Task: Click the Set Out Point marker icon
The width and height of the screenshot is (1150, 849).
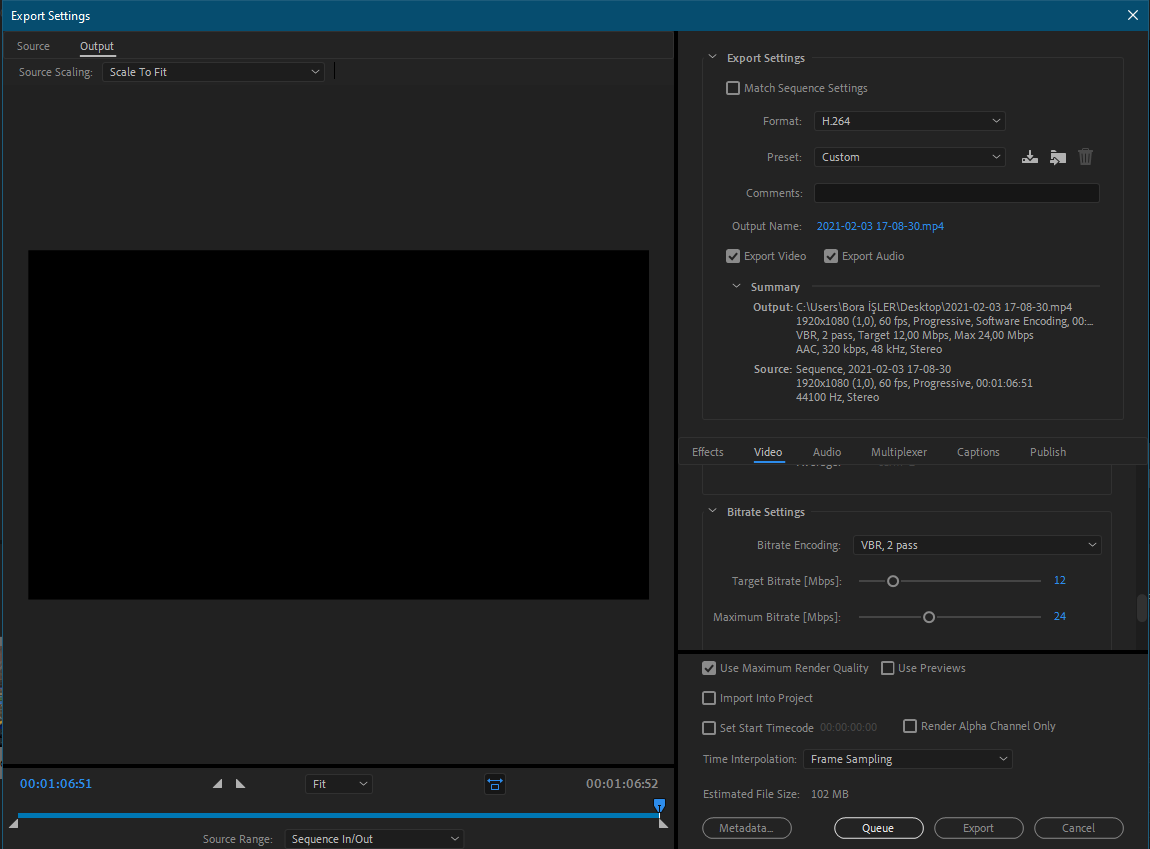Action: click(x=240, y=784)
